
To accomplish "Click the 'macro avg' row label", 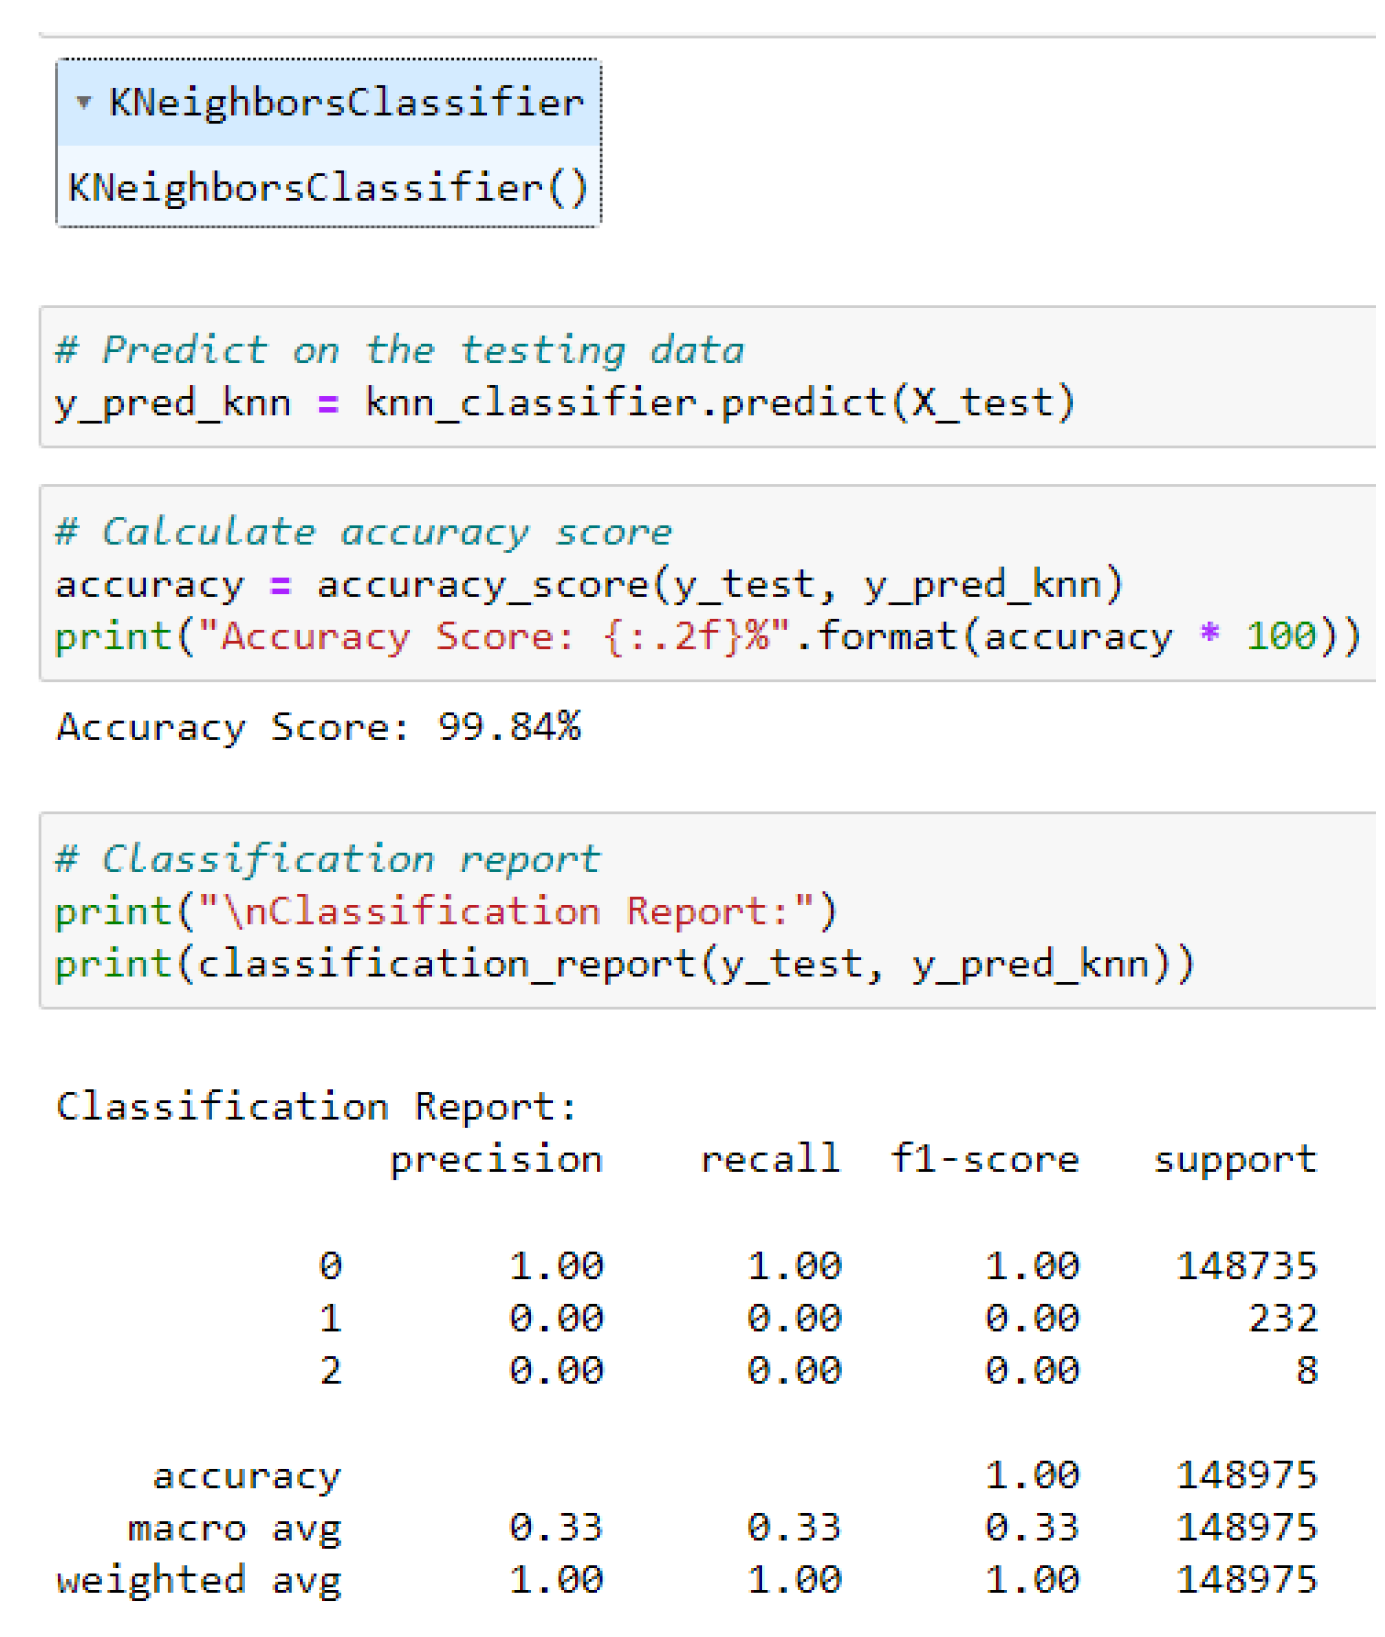I will coord(234,1528).
